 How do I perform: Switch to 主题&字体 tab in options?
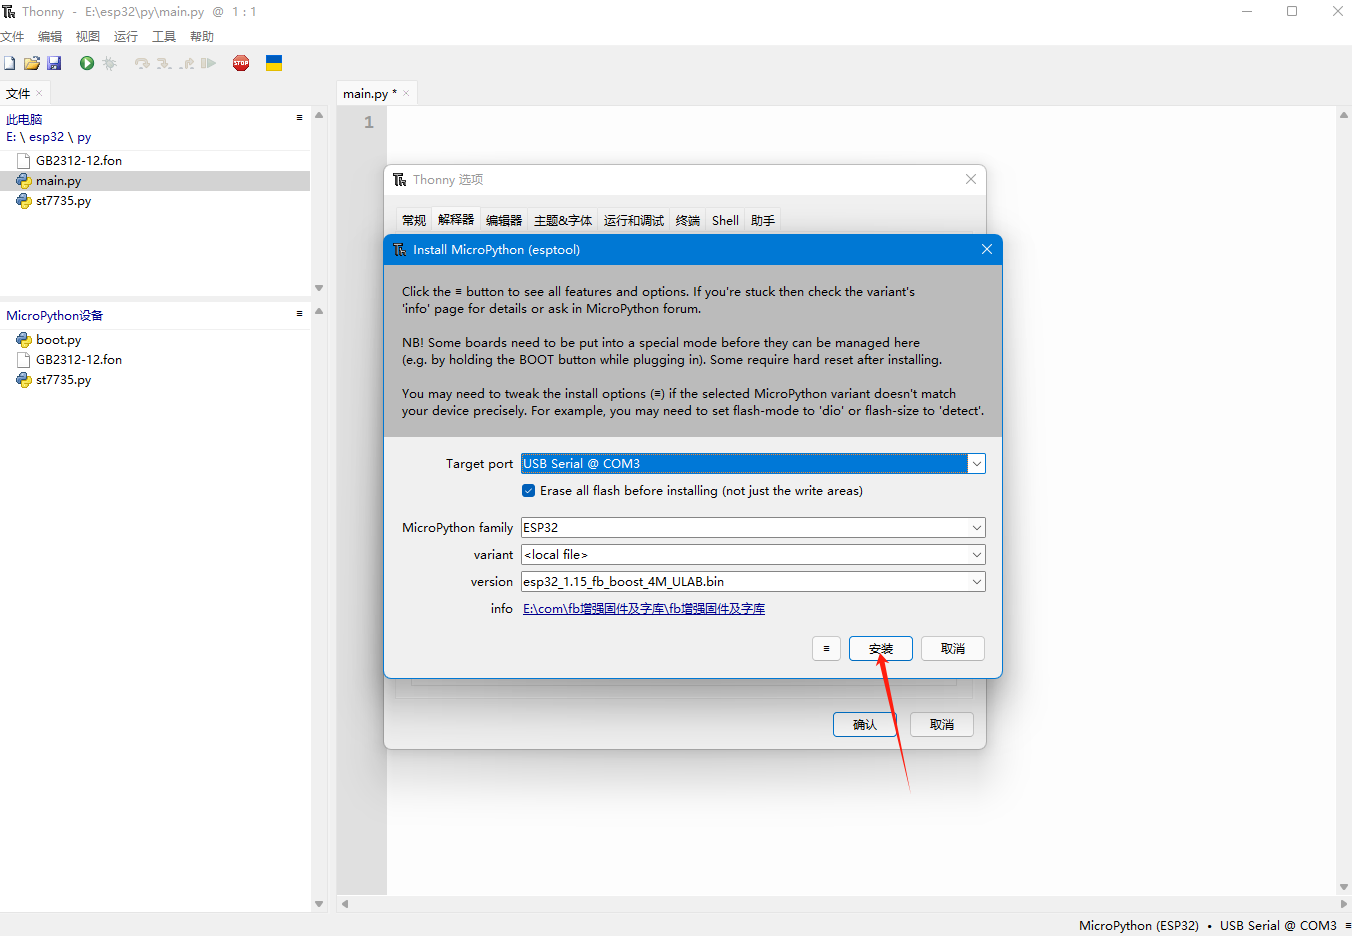[x=563, y=220]
